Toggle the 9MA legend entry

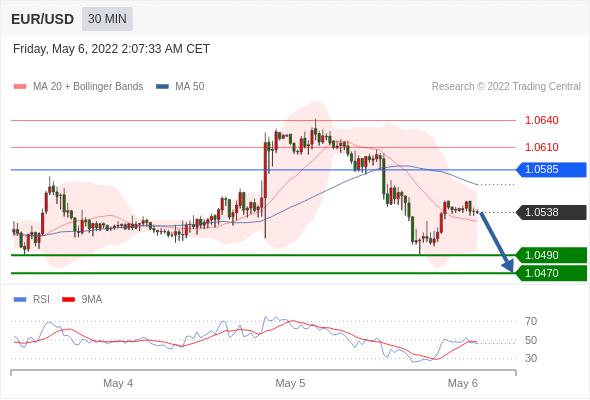[x=92, y=300]
